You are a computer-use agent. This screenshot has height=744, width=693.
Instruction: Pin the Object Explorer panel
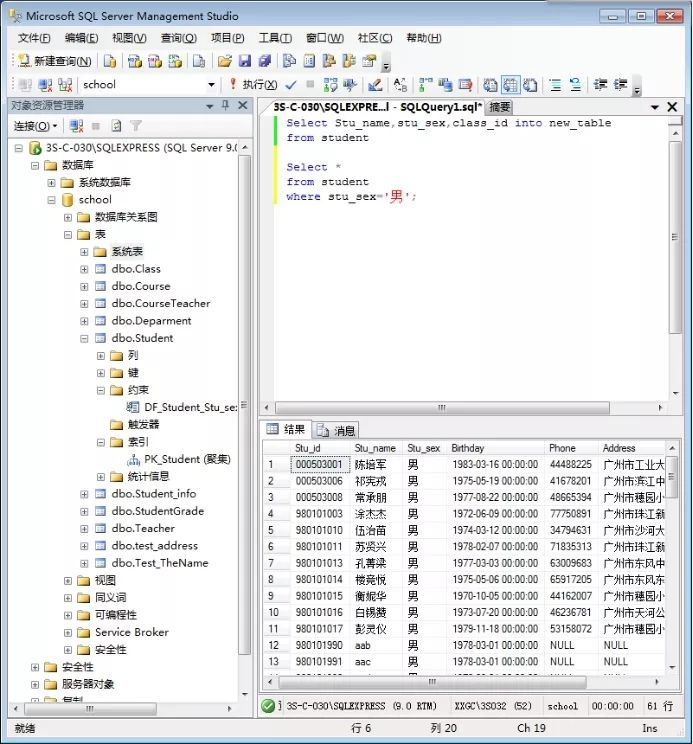225,105
